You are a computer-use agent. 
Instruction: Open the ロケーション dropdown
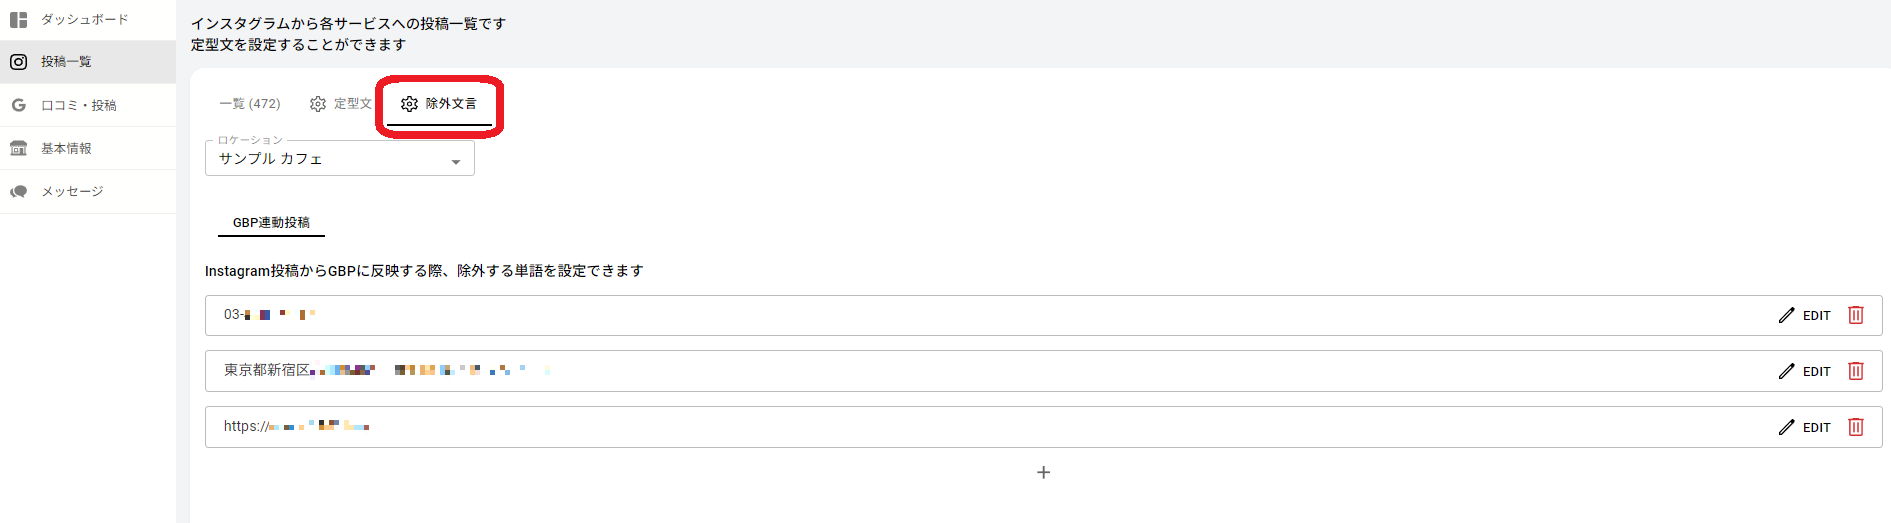339,159
